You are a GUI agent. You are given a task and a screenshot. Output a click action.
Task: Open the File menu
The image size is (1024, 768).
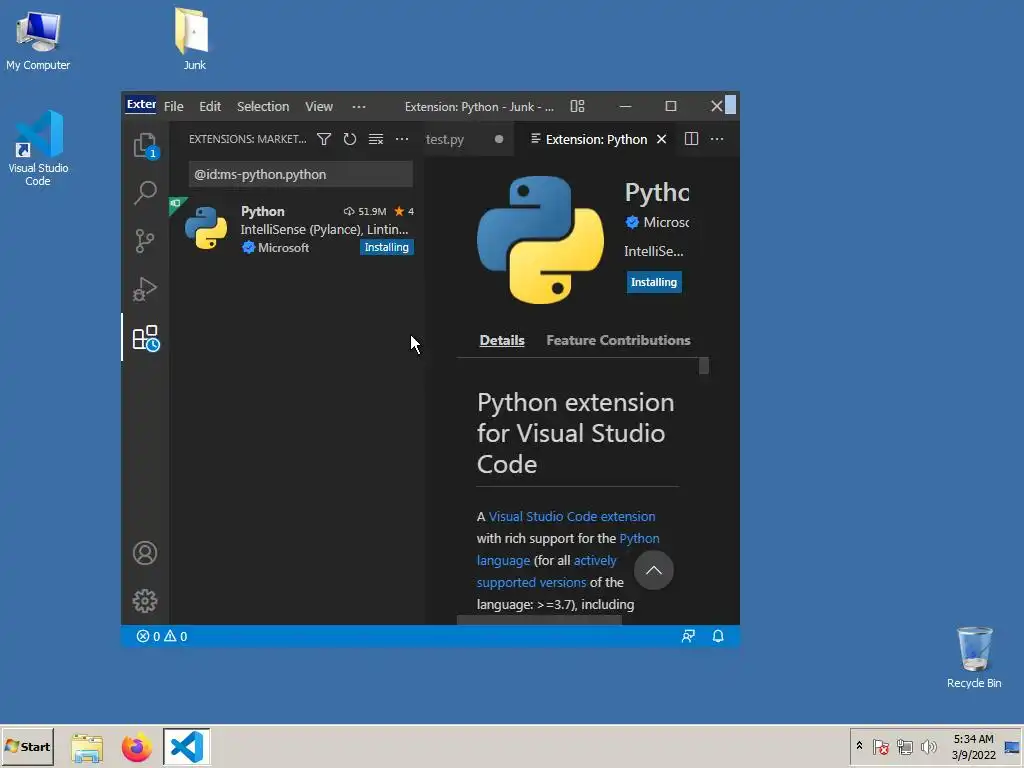click(x=174, y=106)
